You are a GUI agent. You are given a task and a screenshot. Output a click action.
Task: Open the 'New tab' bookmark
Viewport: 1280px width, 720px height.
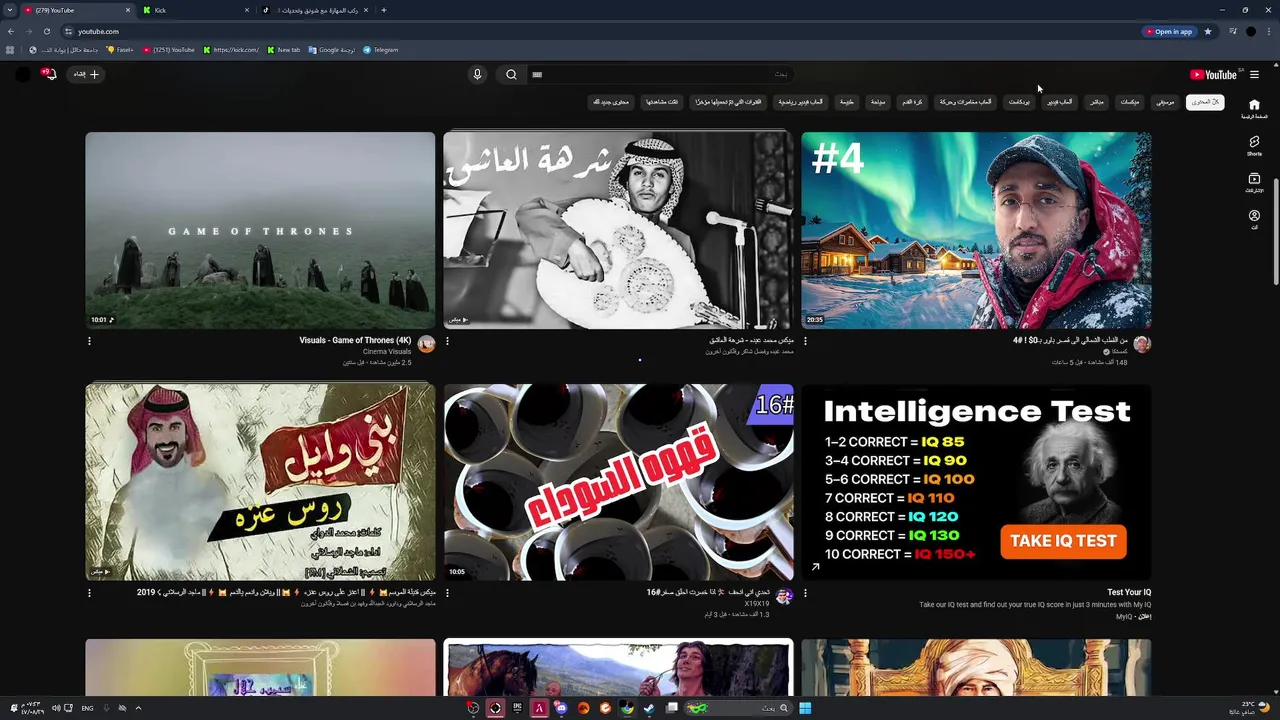(x=283, y=50)
